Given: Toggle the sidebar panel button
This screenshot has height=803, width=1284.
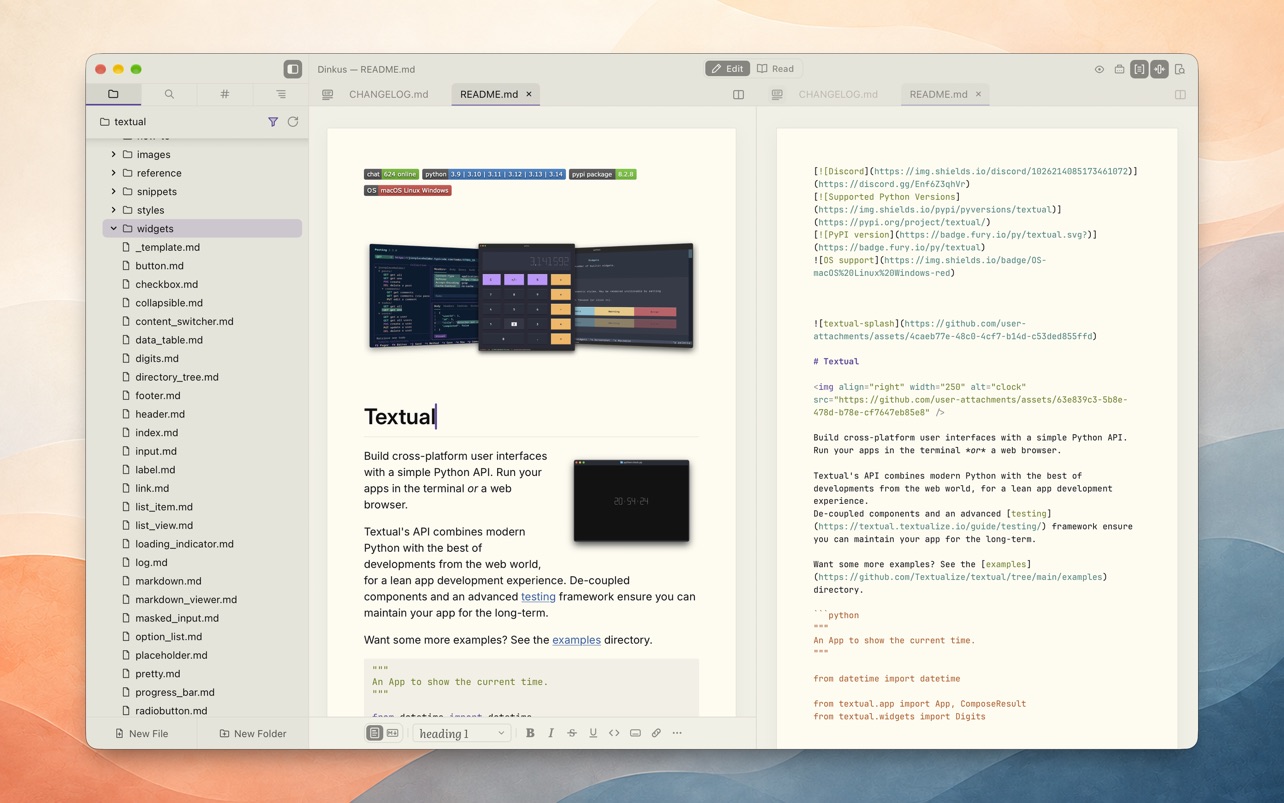Looking at the screenshot, I should (x=293, y=69).
